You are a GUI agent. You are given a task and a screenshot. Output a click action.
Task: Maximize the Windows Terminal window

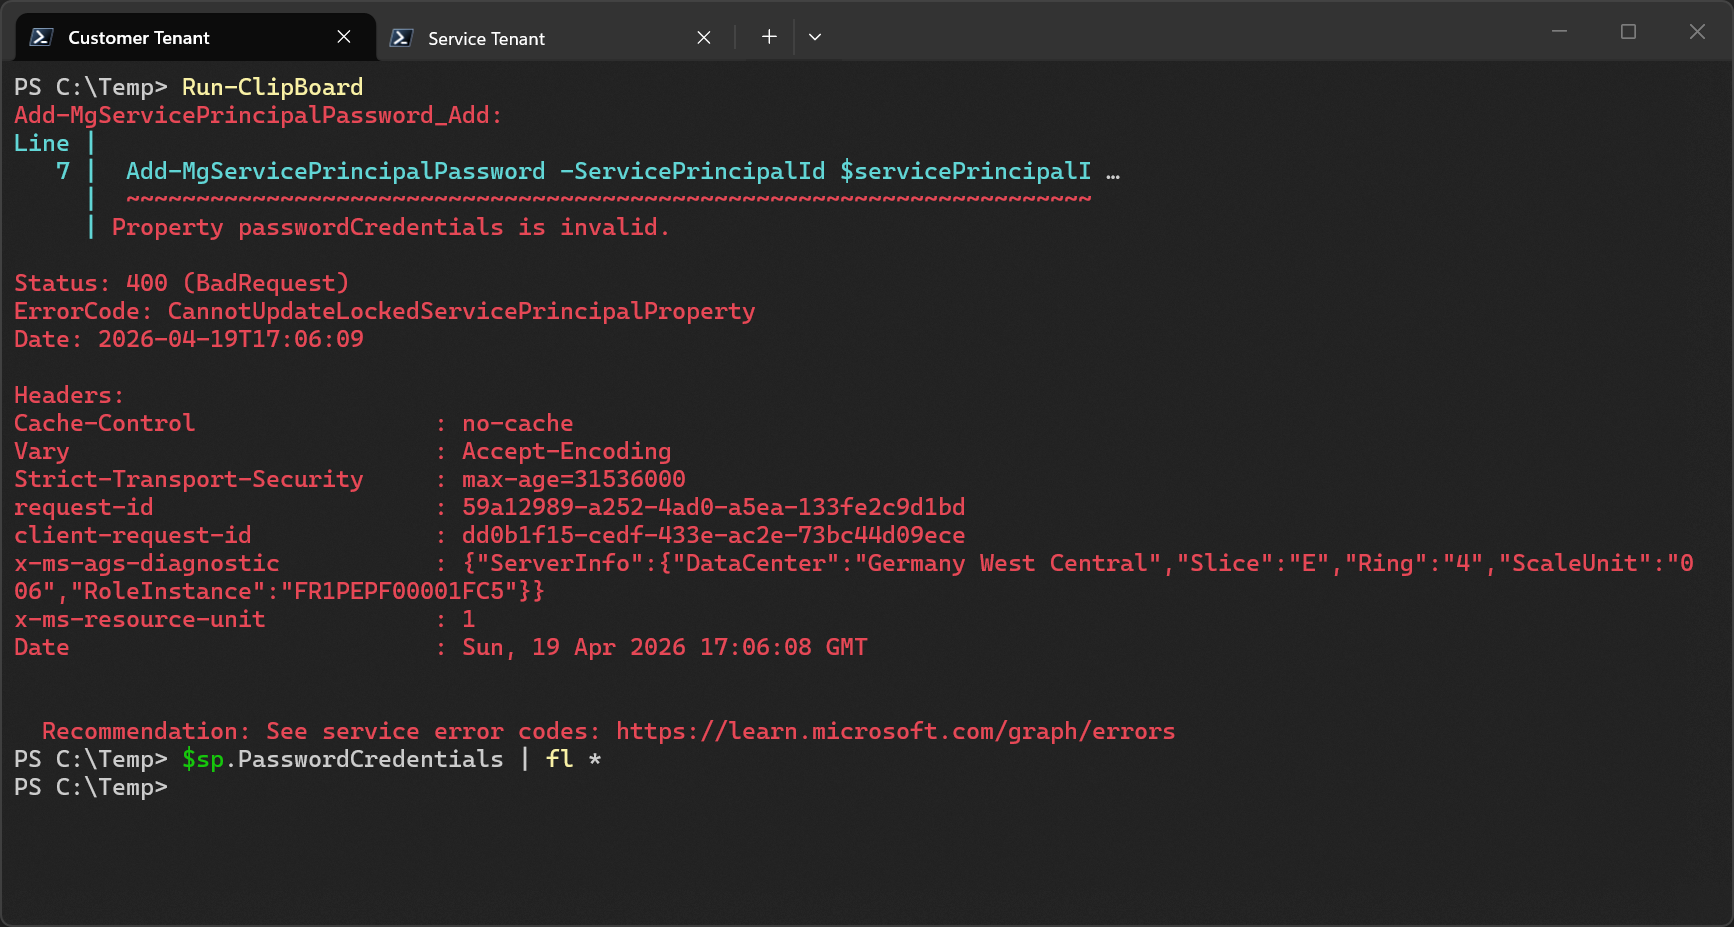1627,31
